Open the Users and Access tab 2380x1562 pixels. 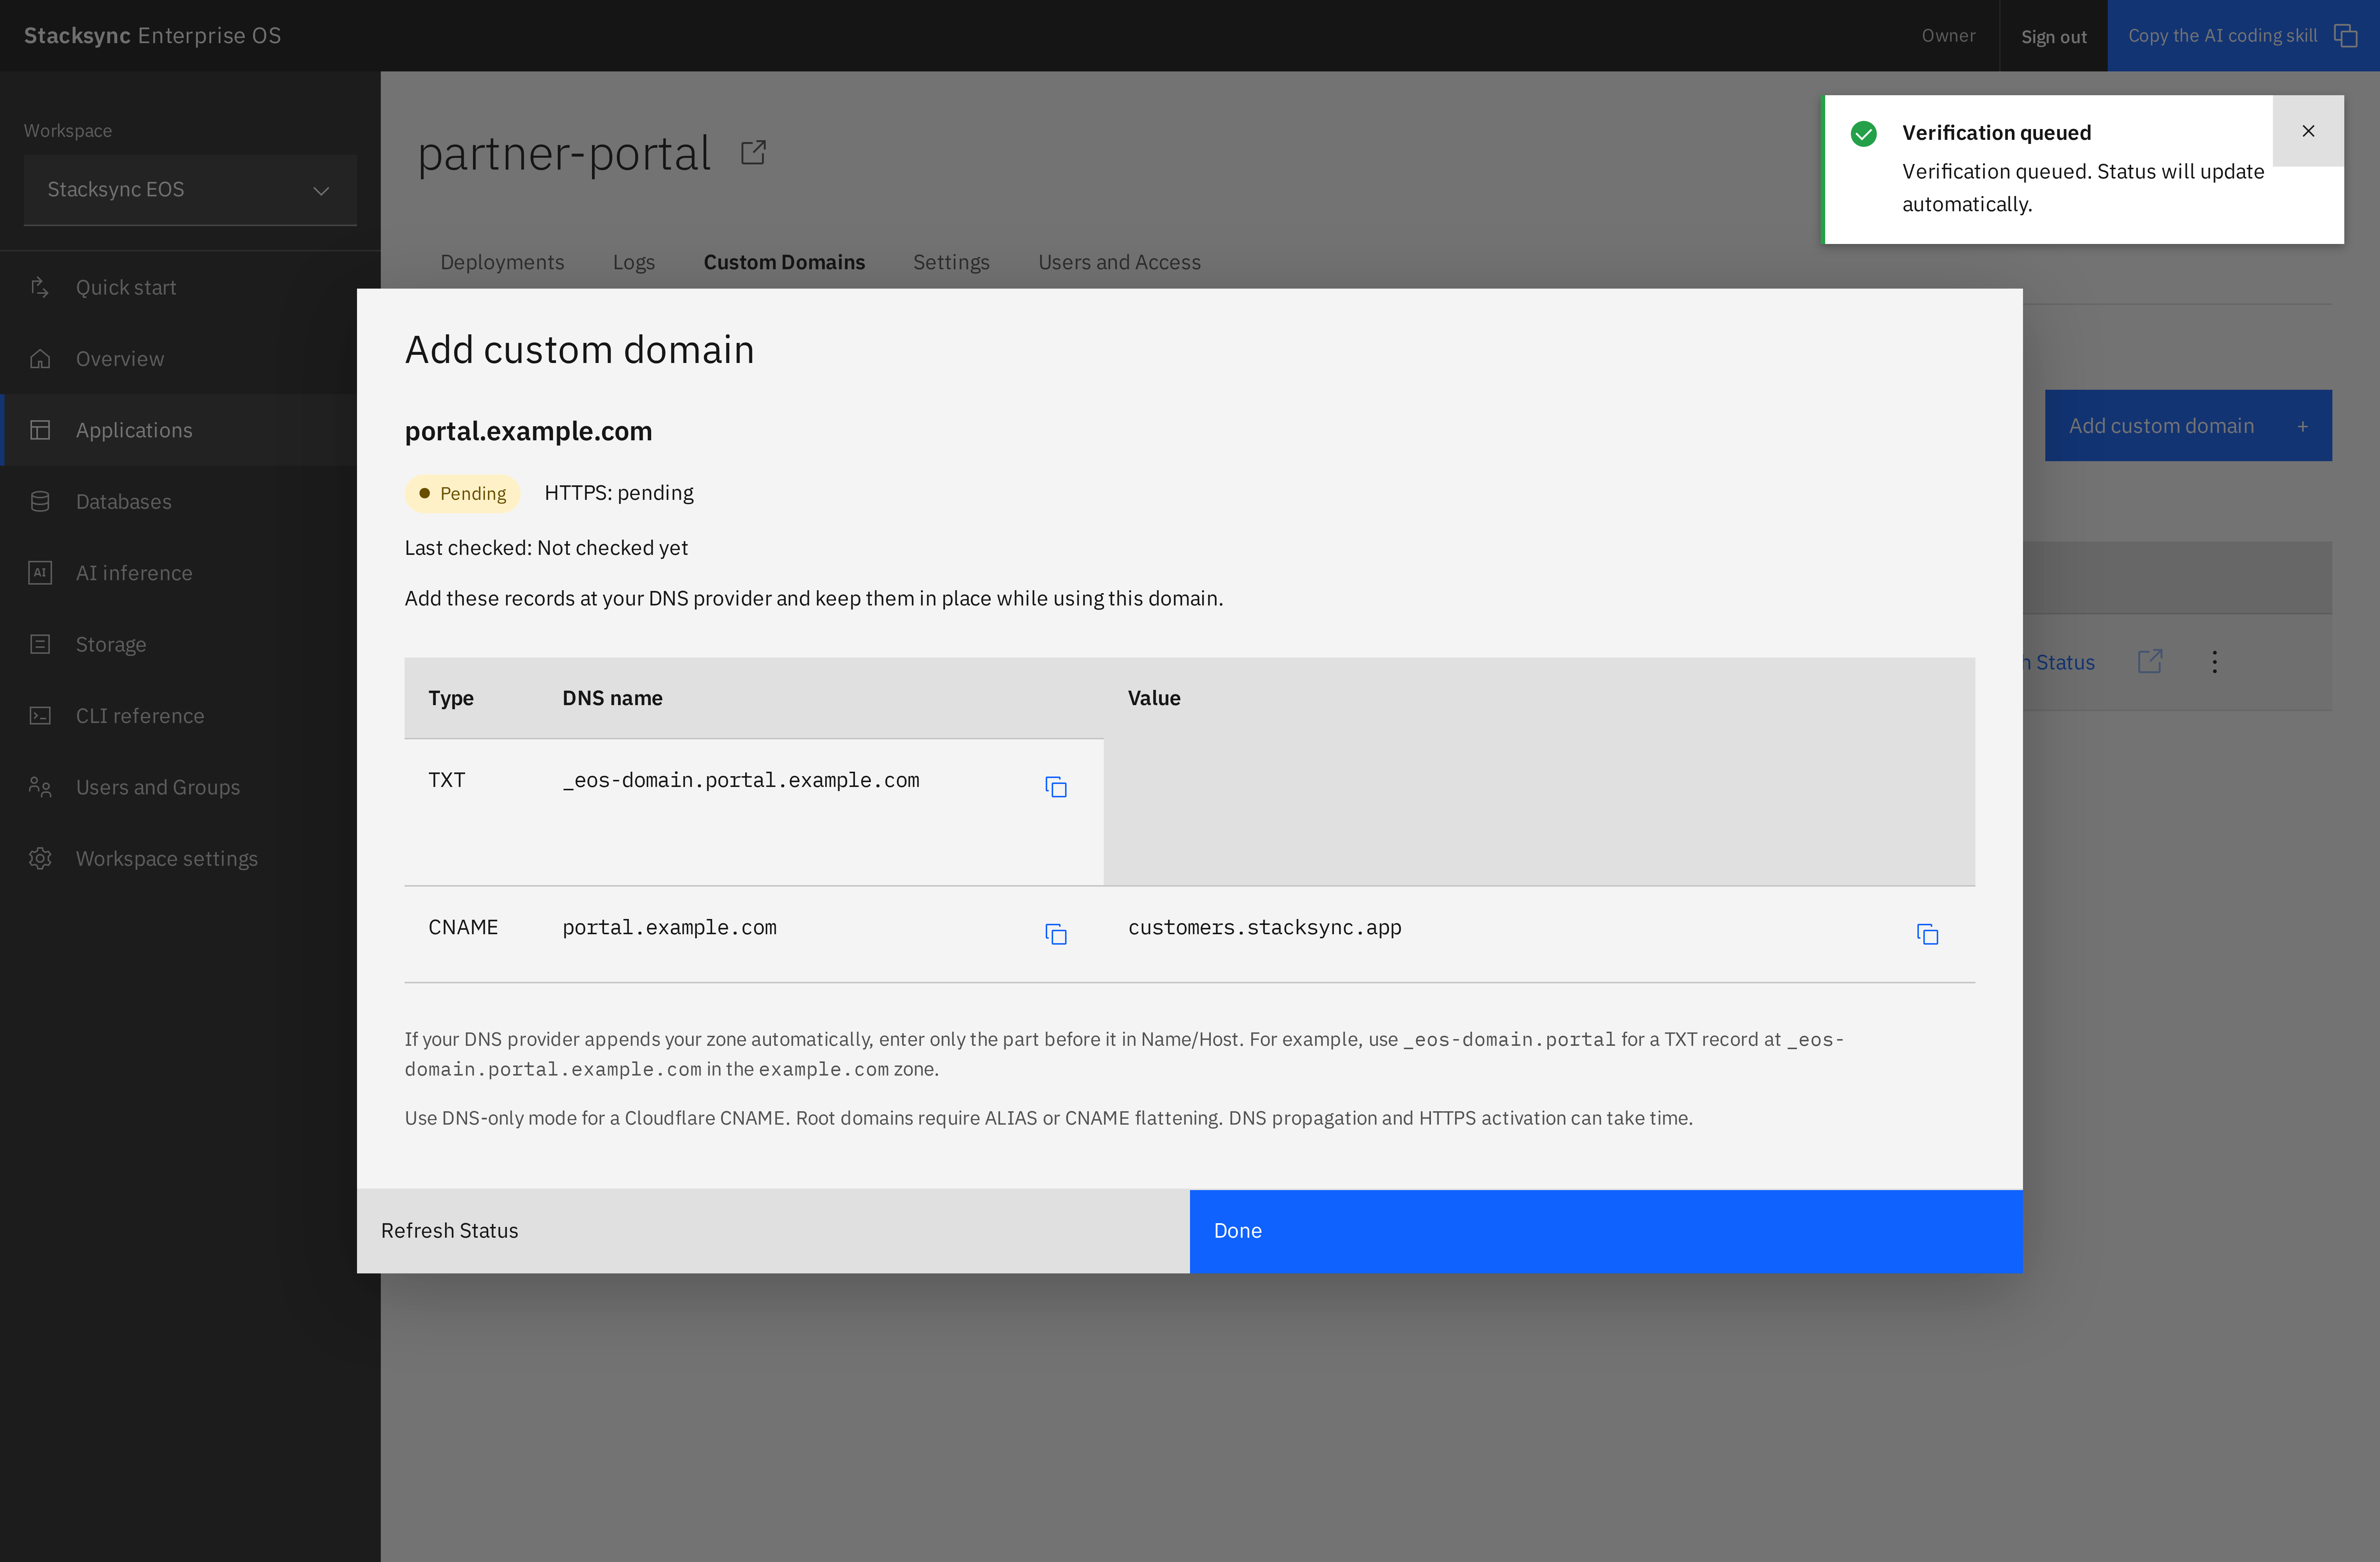[x=1119, y=262]
